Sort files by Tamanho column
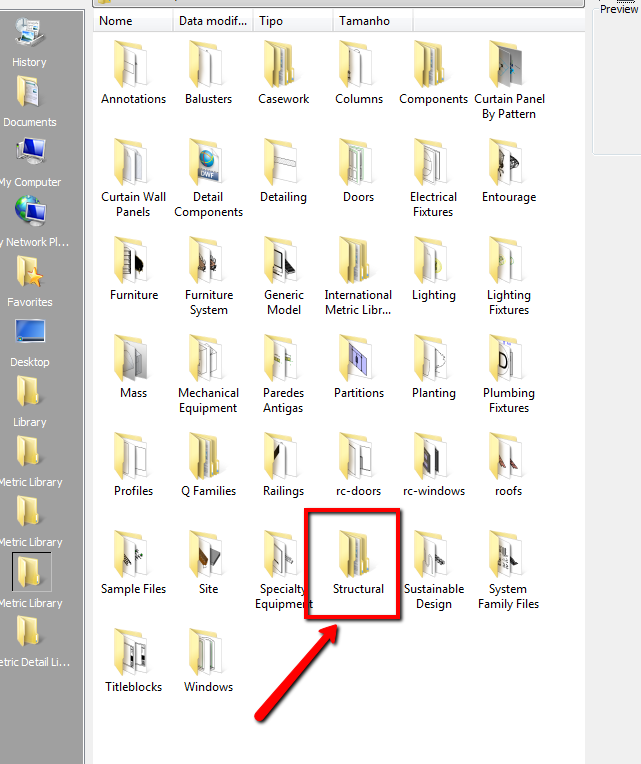 tap(373, 21)
